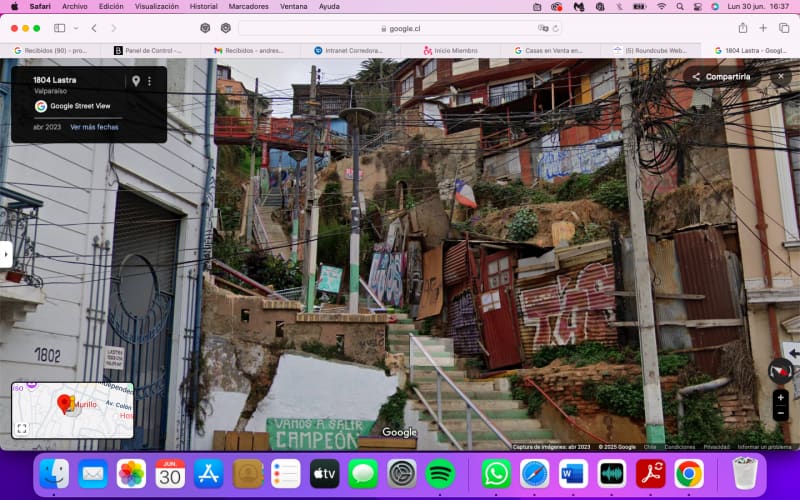
Task: Click the location pin icon in info card
Action: pyautogui.click(x=136, y=81)
